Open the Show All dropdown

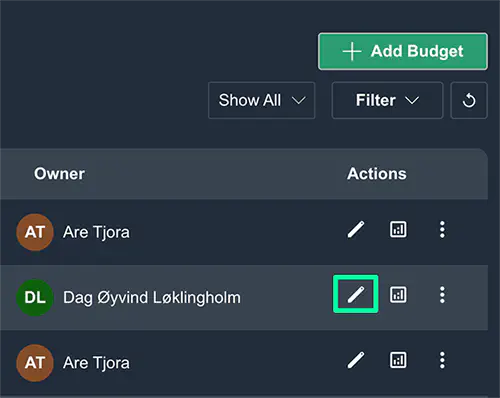(262, 100)
